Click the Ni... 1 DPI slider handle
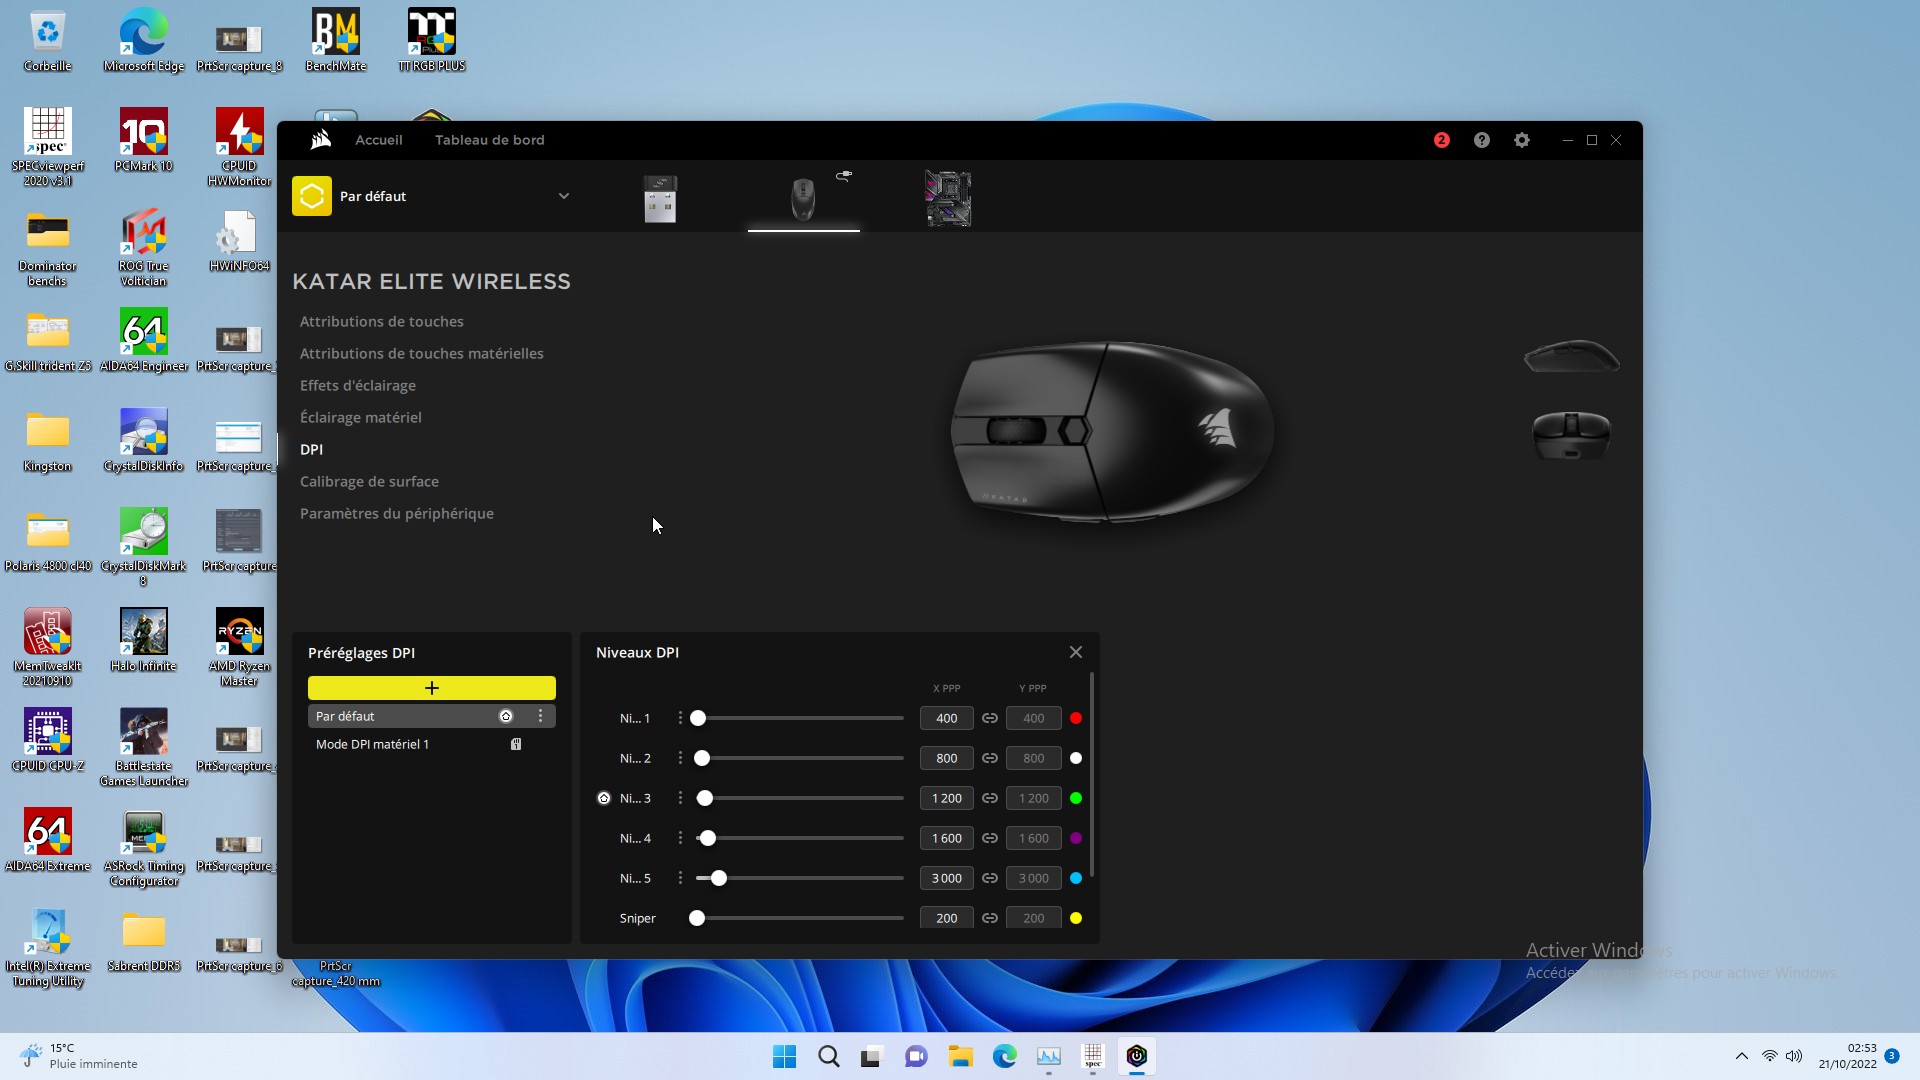The height and width of the screenshot is (1080, 1920). 698,718
